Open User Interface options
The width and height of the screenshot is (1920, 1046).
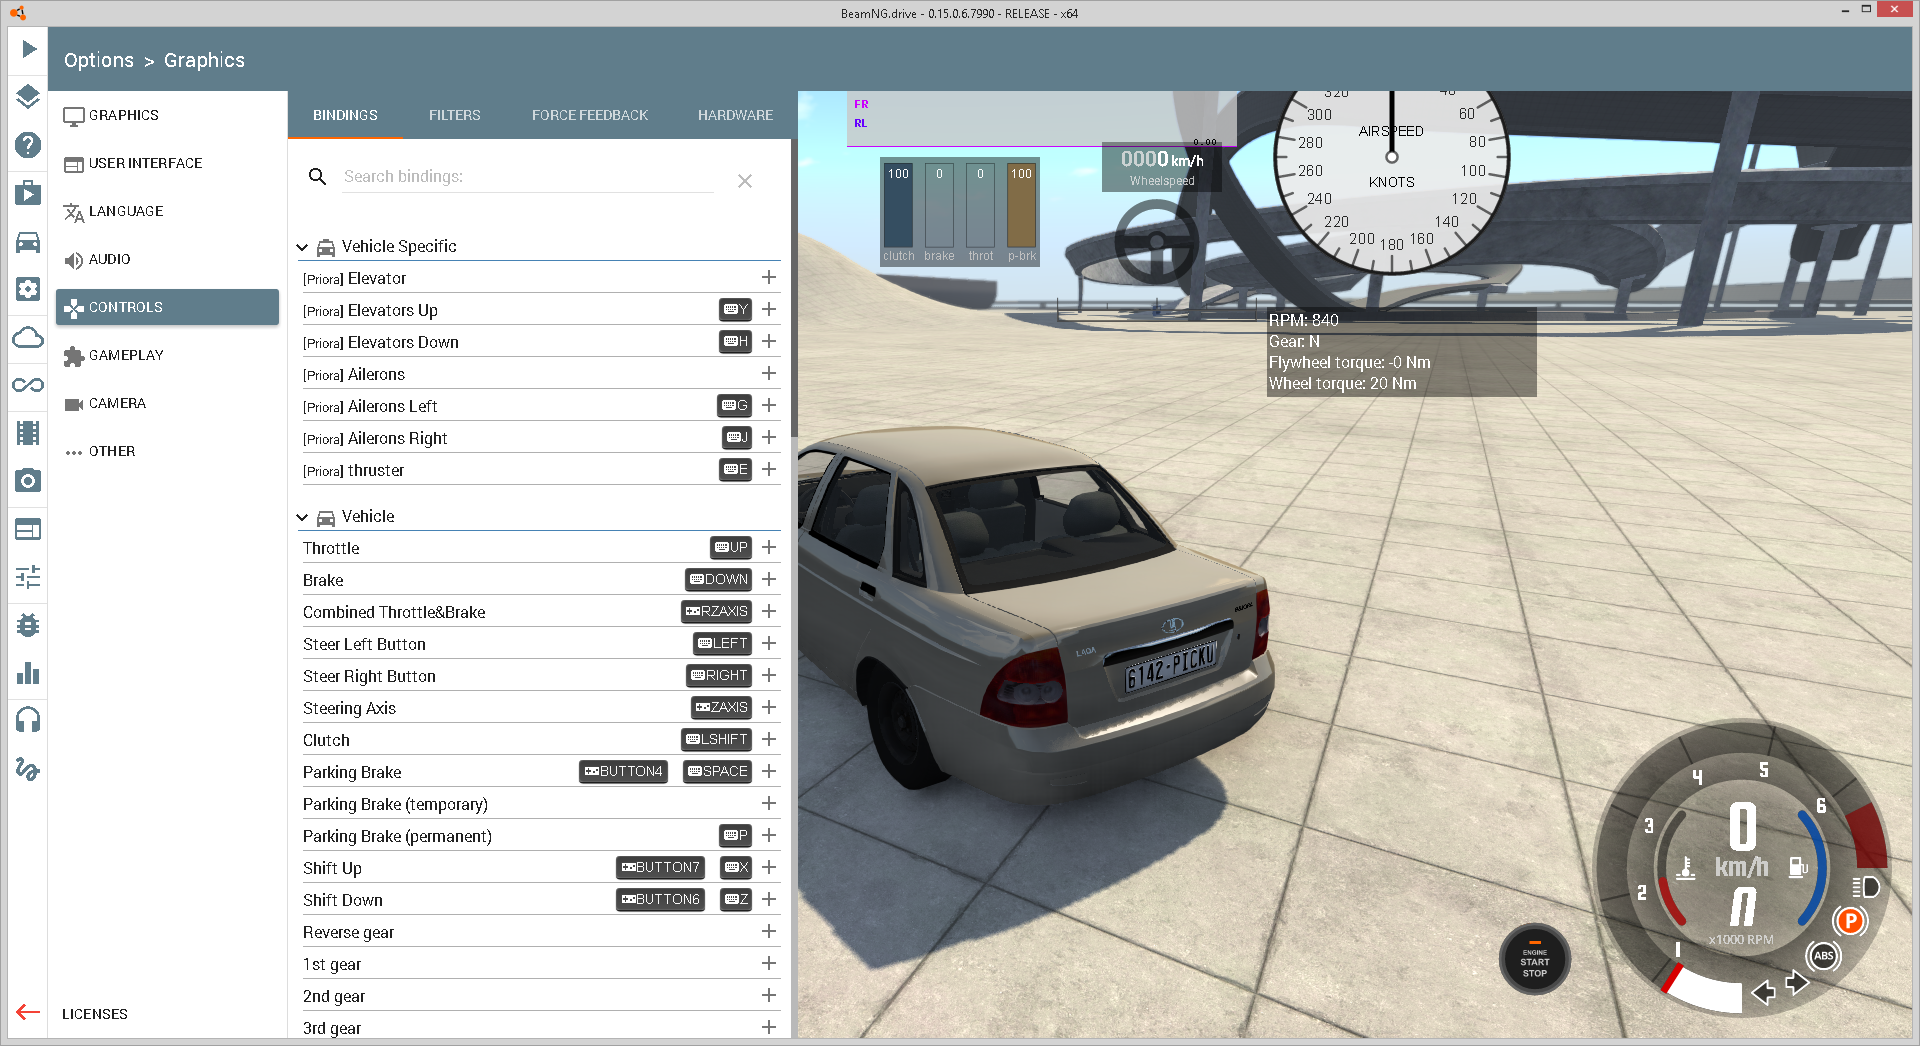(x=167, y=163)
